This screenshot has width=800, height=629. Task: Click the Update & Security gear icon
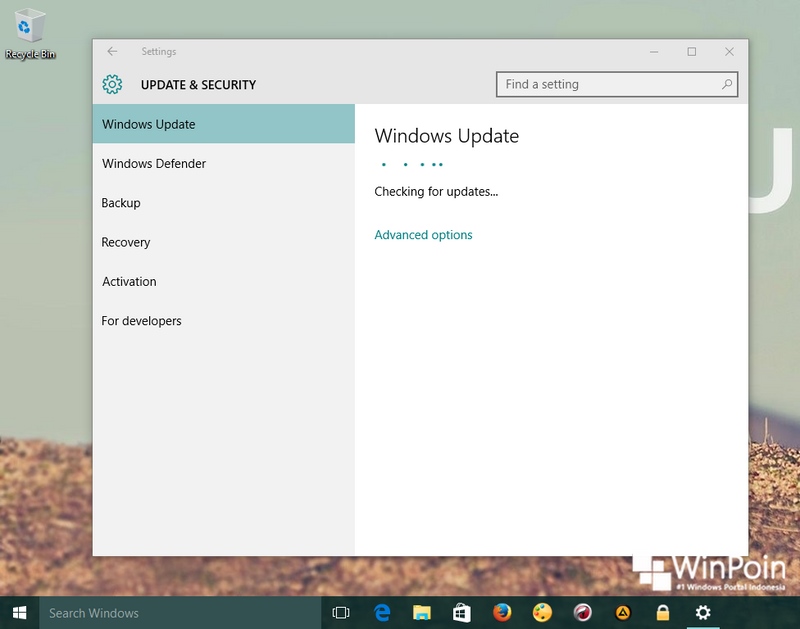(110, 84)
